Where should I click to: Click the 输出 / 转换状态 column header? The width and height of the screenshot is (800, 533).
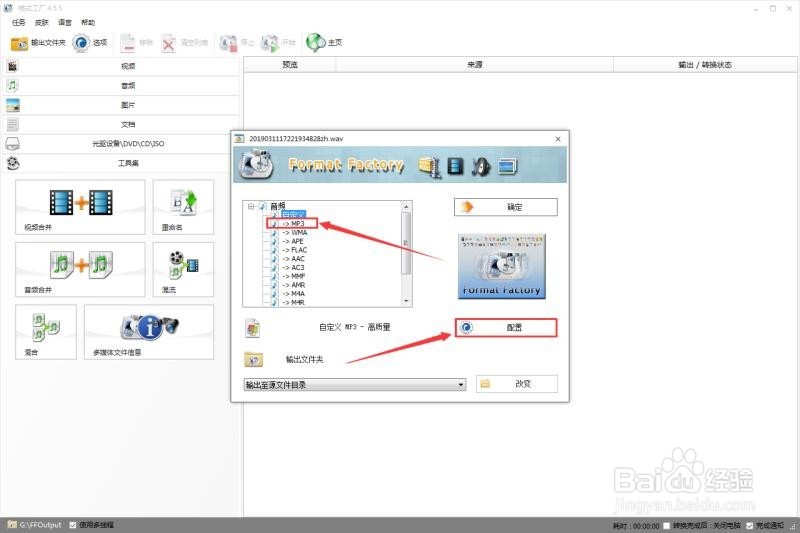tap(705, 65)
